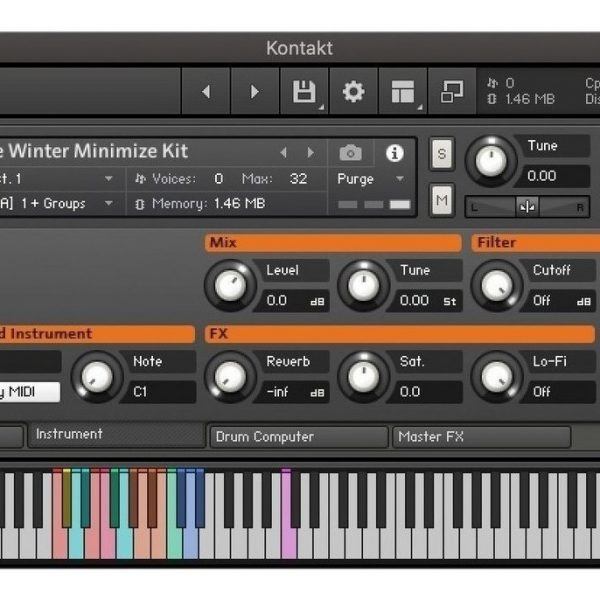
Task: Click the FX section header
Action: pyautogui.click(x=400, y=334)
